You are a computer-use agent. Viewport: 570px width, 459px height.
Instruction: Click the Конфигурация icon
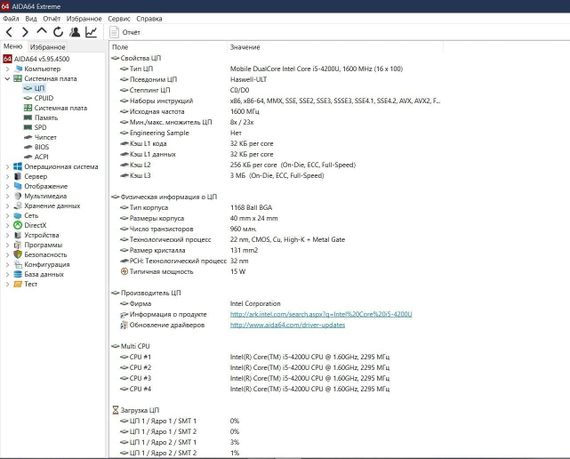[x=18, y=265]
